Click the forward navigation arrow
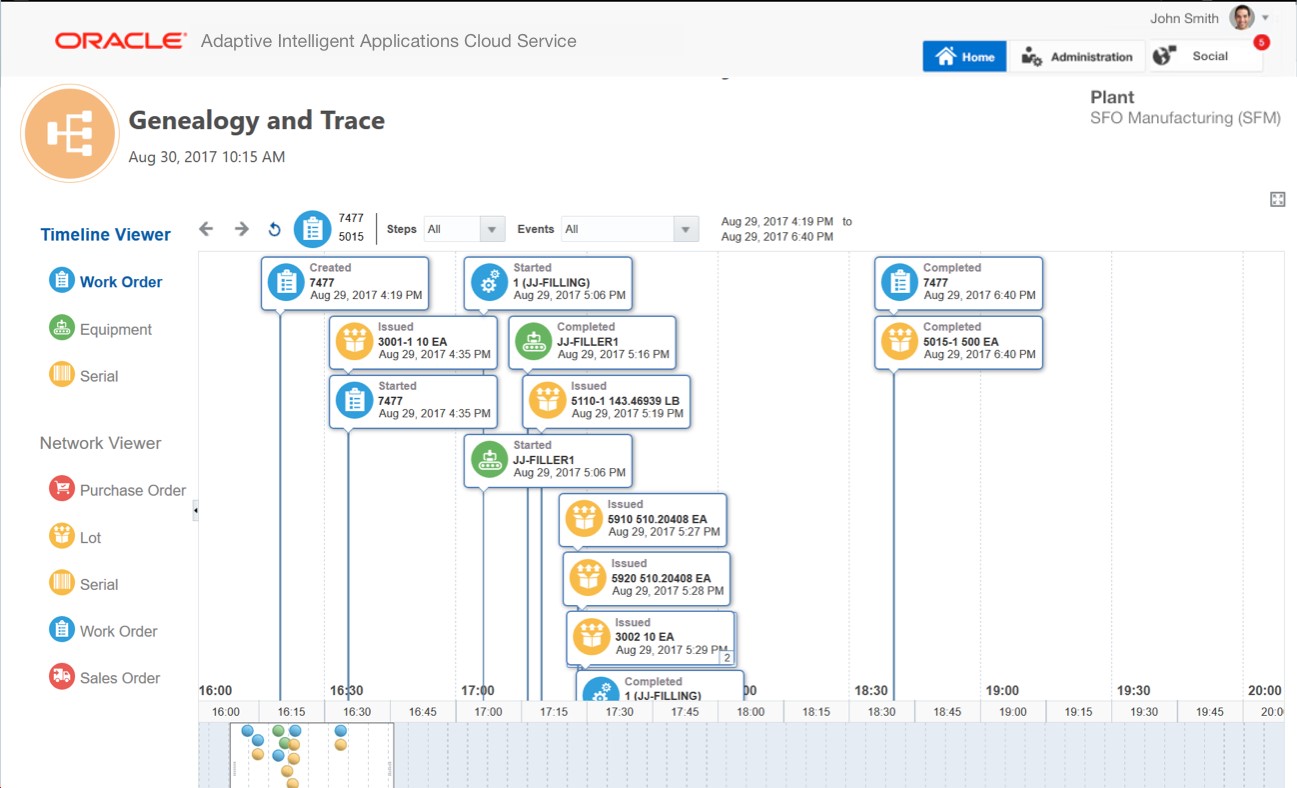The height and width of the screenshot is (788, 1297). [x=241, y=228]
